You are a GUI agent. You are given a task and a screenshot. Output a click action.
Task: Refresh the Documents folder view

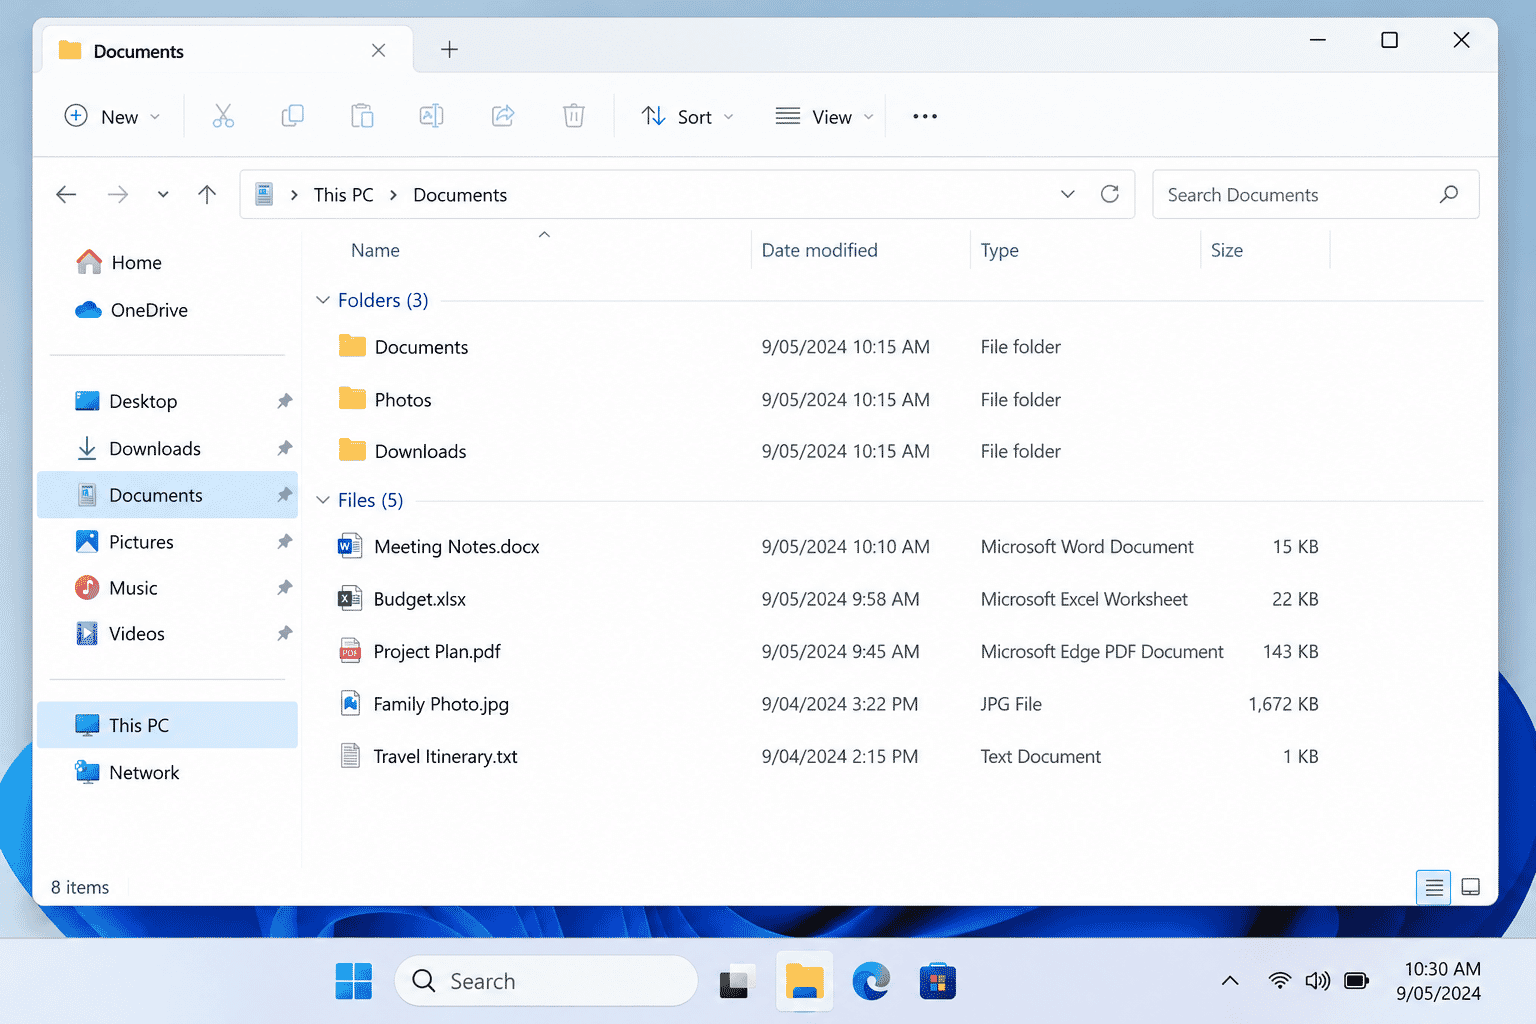coord(1110,194)
